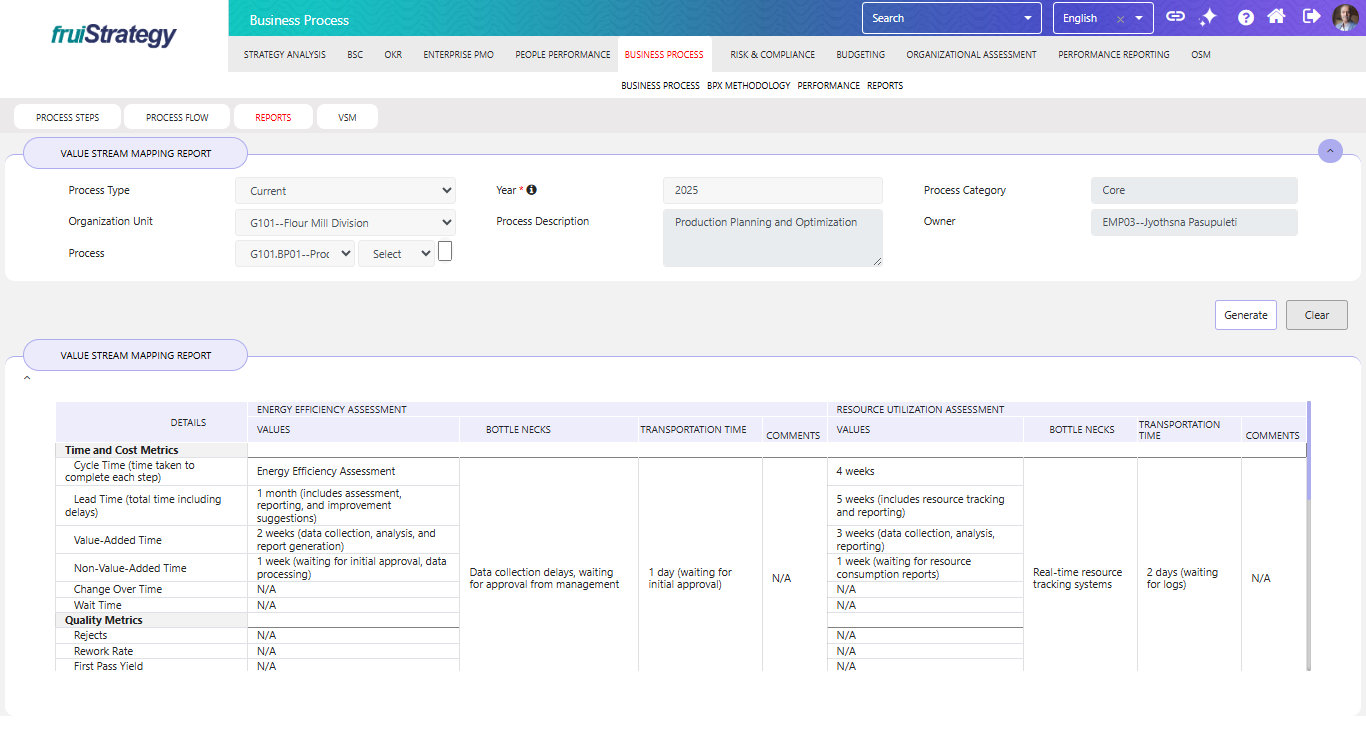Click the logout arrow icon
Viewport: 1366px width, 732px height.
click(1311, 17)
